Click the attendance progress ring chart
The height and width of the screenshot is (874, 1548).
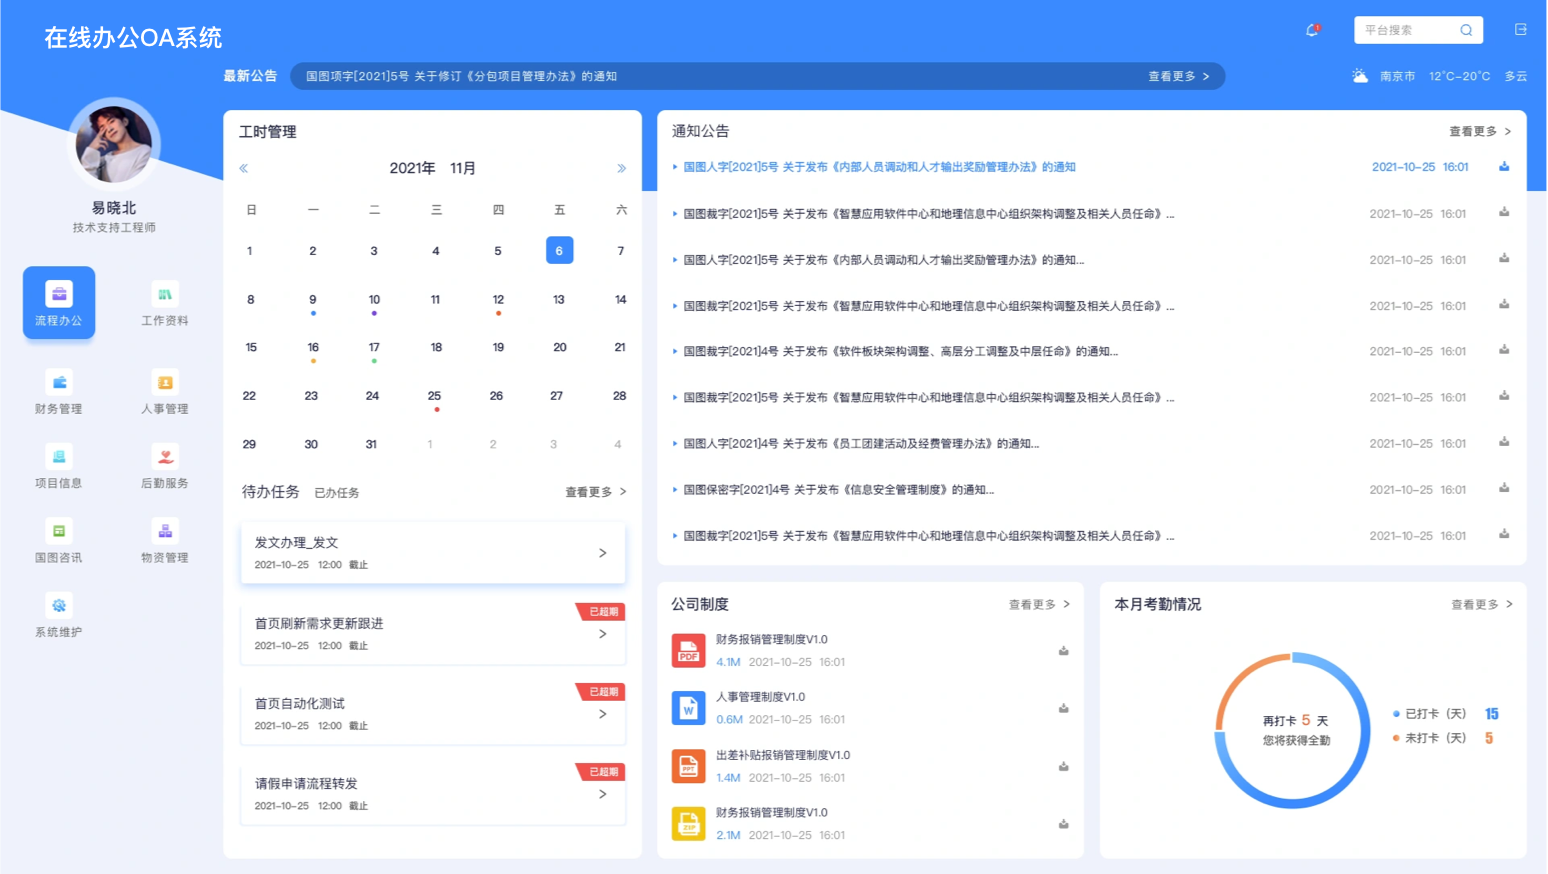coord(1292,730)
